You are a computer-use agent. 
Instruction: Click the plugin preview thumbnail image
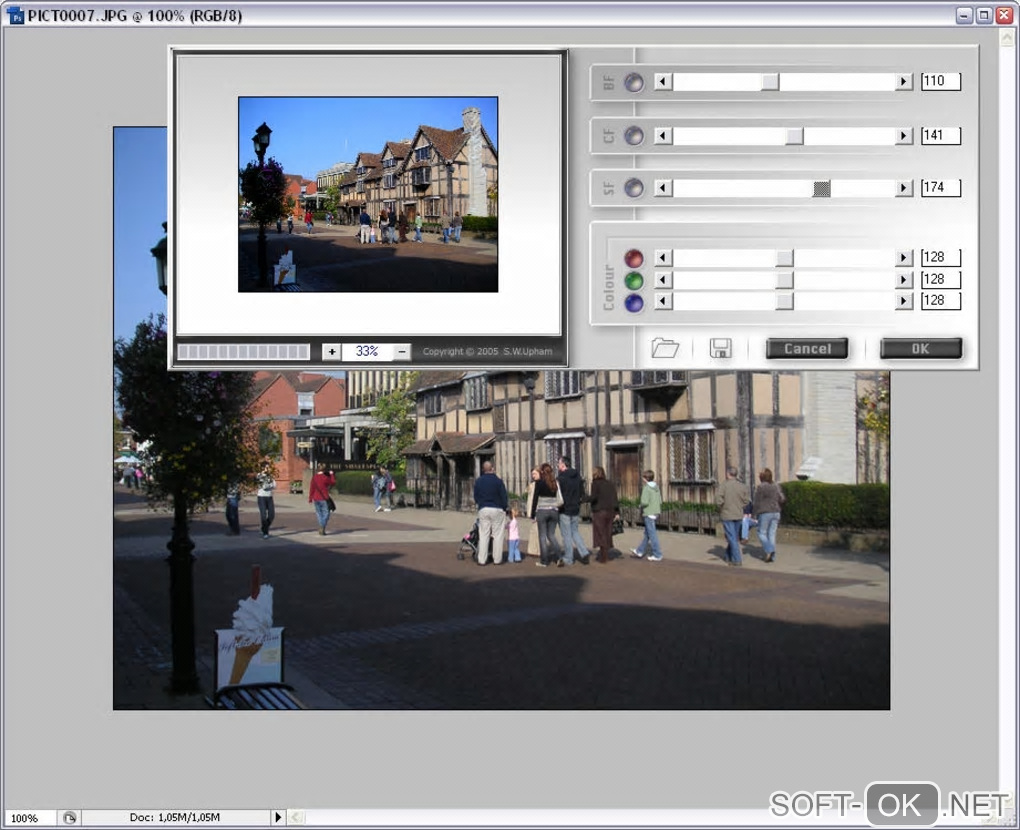point(368,194)
